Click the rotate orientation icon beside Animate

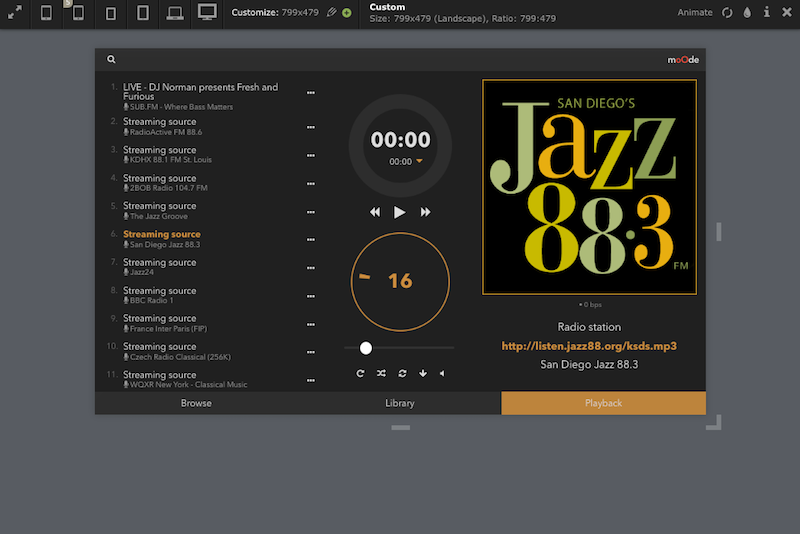pyautogui.click(x=727, y=12)
